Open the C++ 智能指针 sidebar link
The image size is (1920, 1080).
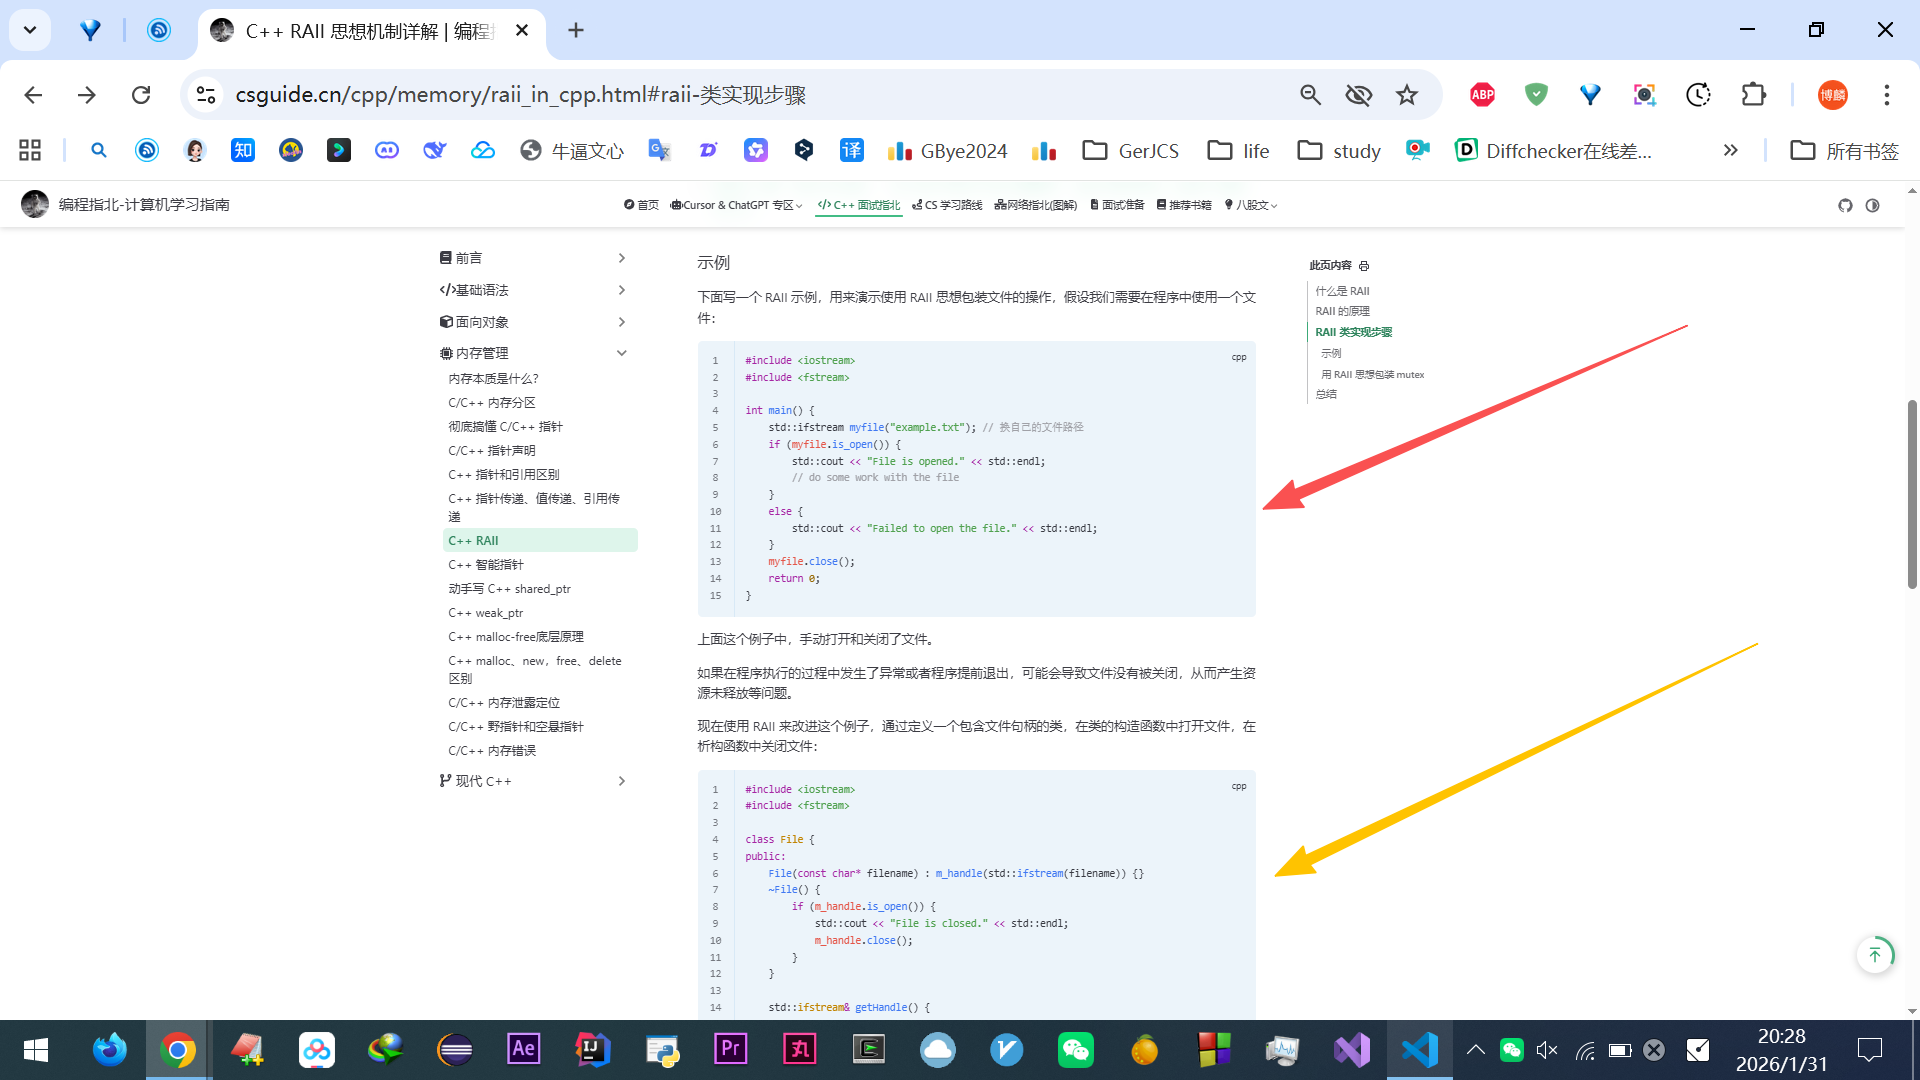coord(486,565)
